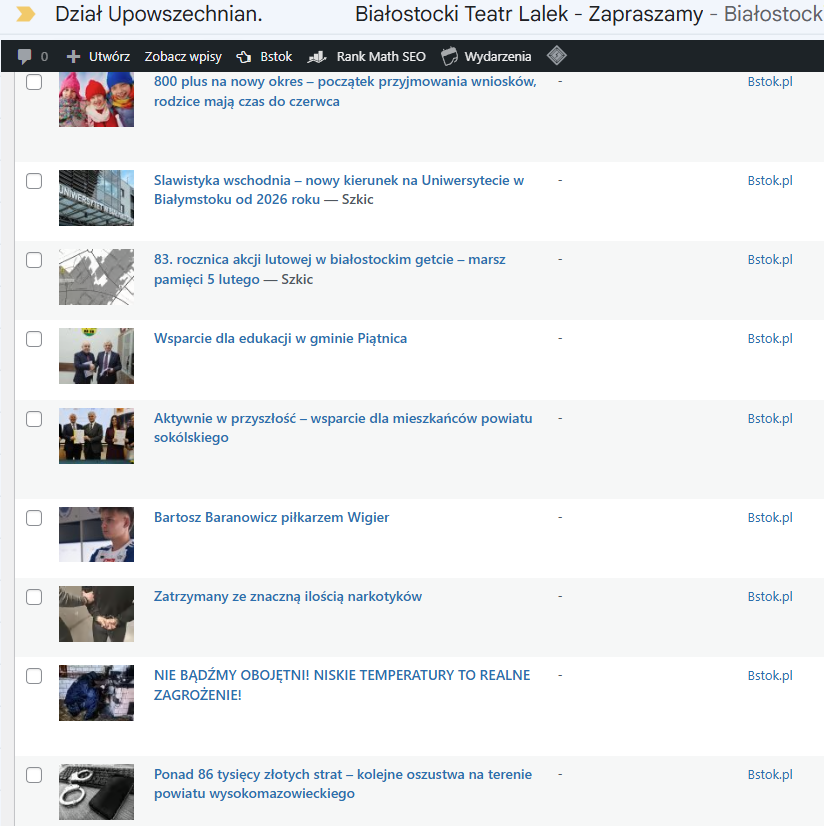Screen dimensions: 824x826
Task: Click Zobacz wpisy in the admin toolbar
Action: [183, 56]
